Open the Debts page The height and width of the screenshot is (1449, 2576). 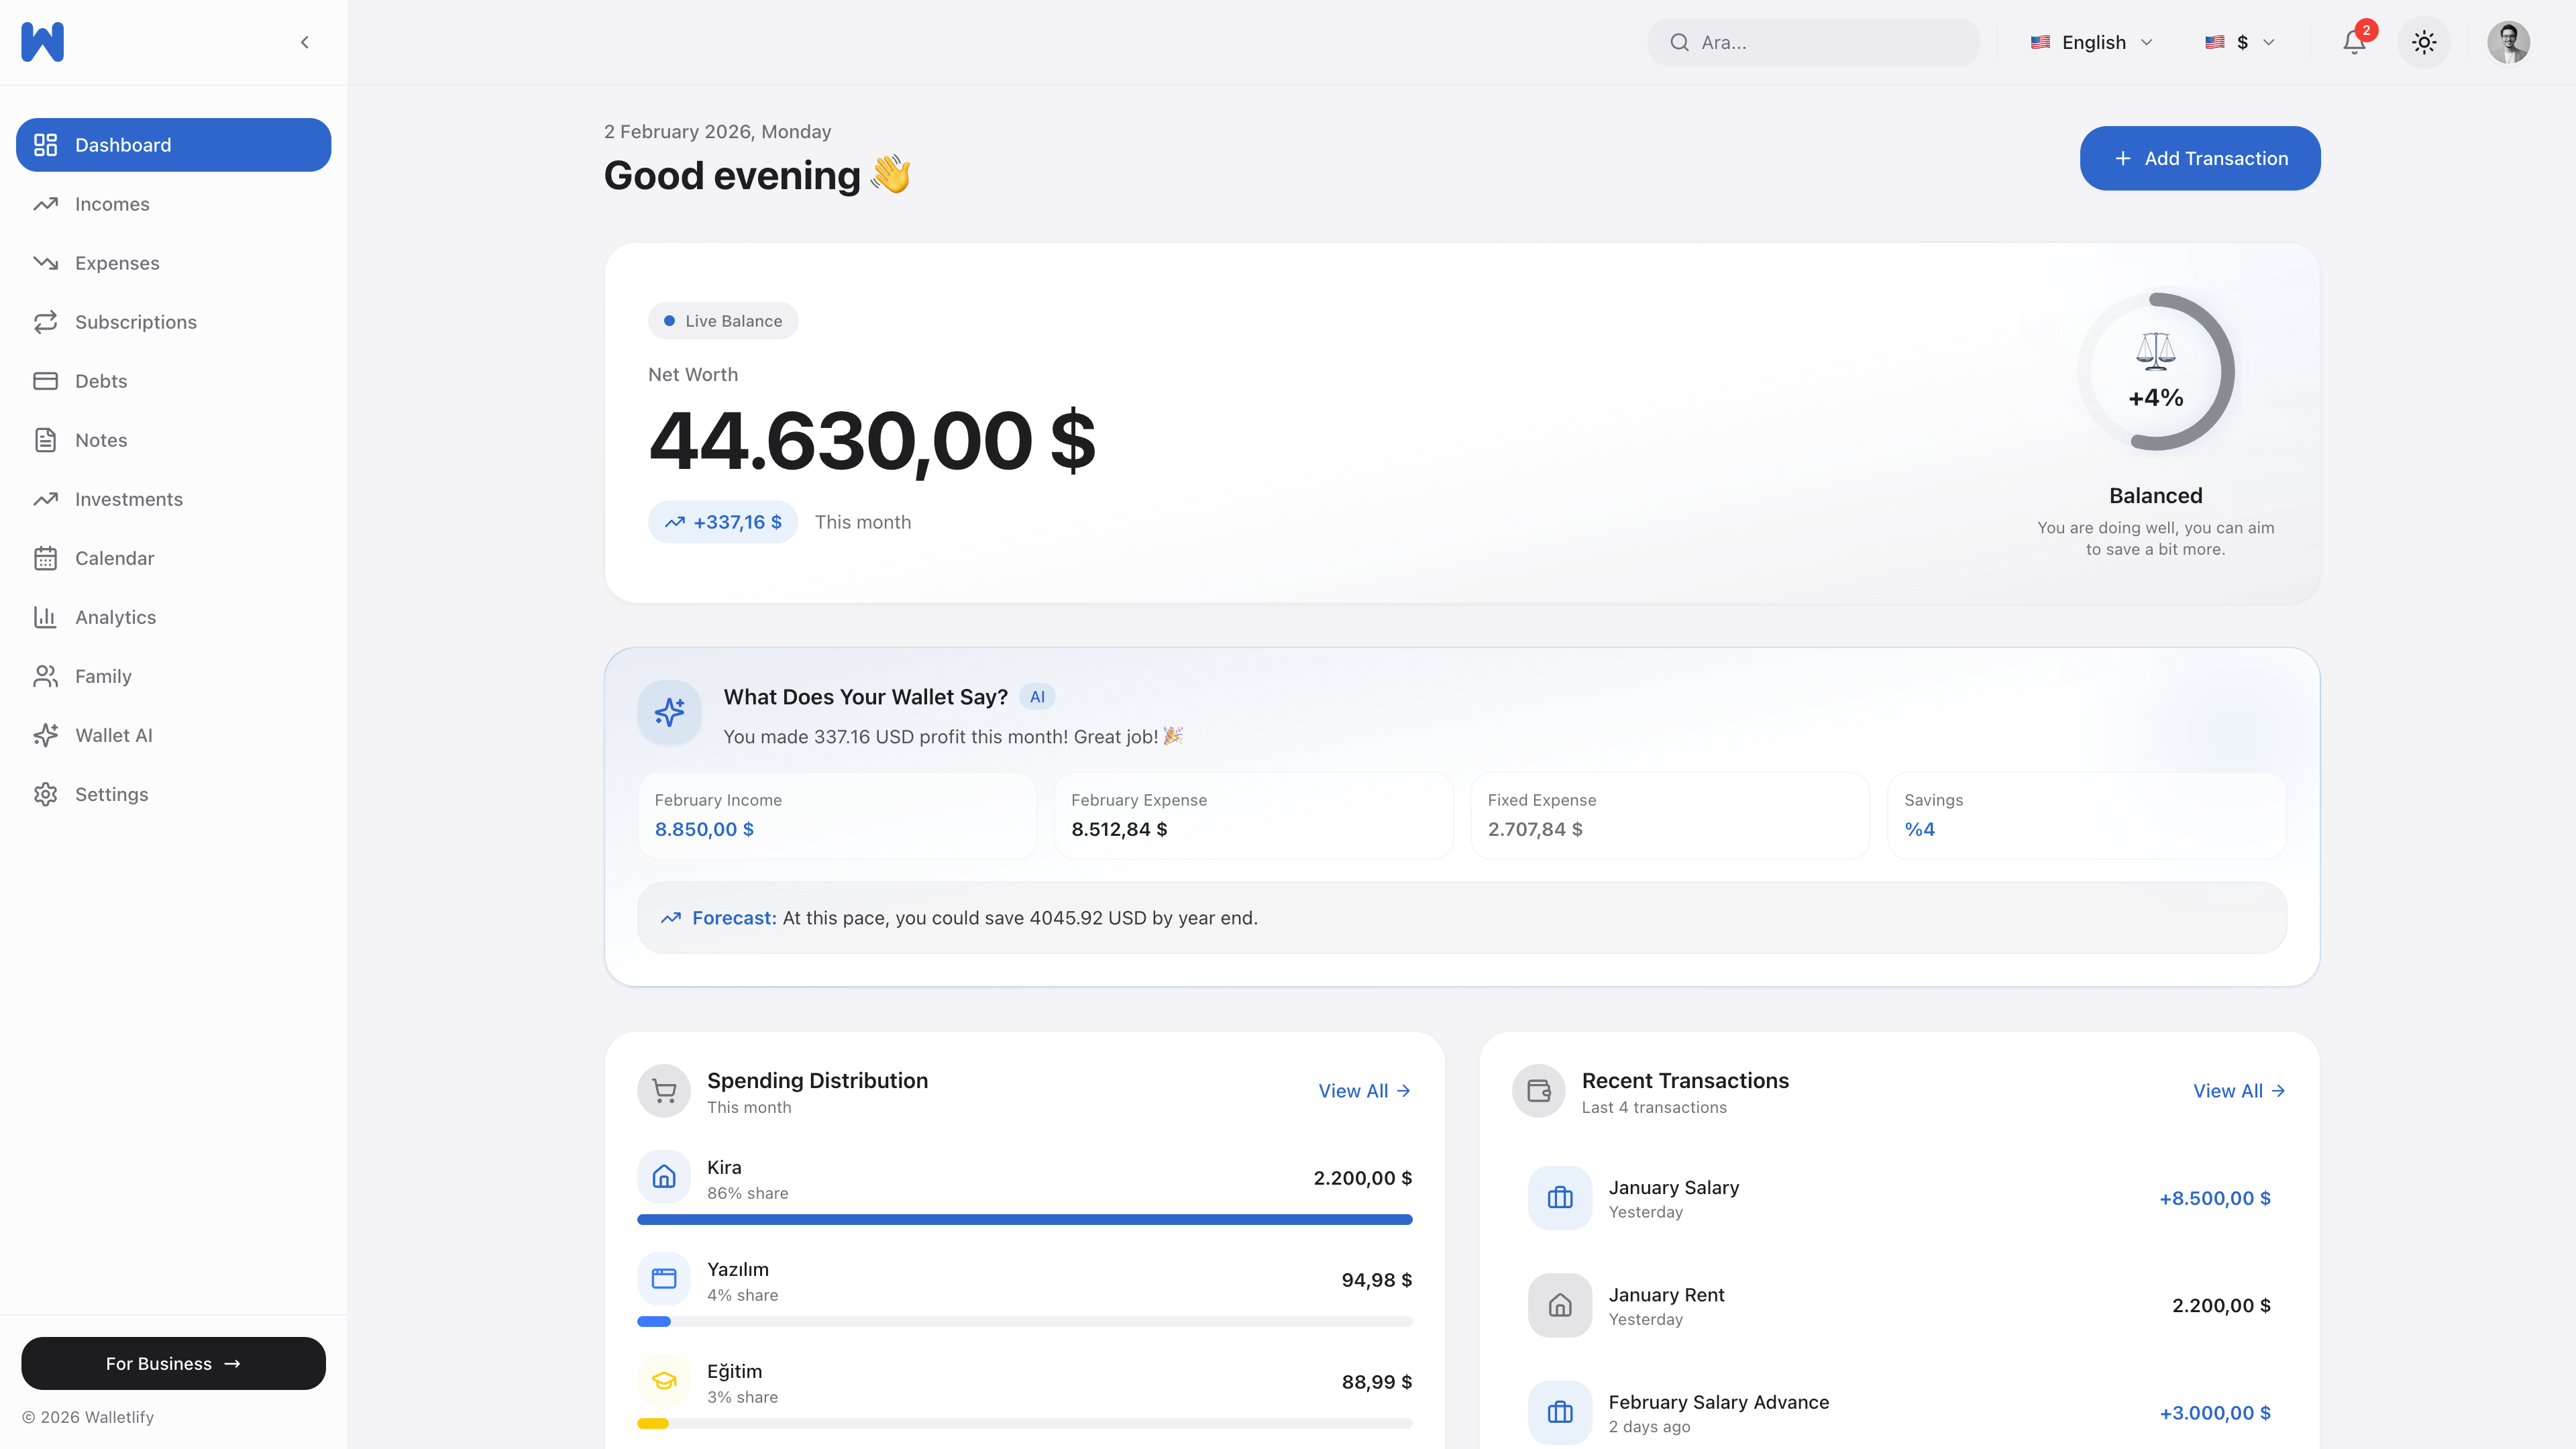pos(100,381)
